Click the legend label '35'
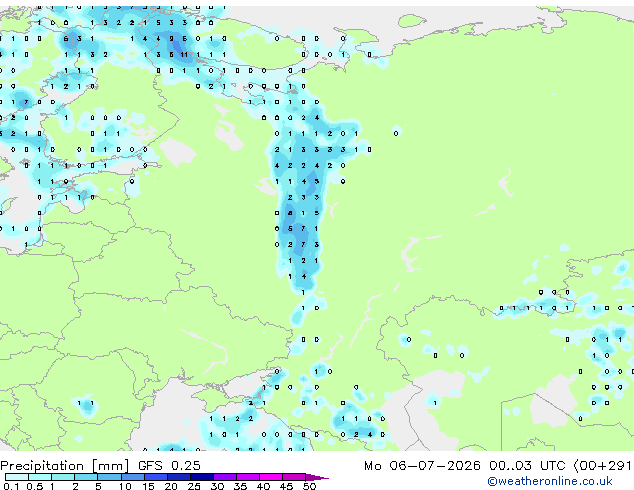 [x=240, y=486]
